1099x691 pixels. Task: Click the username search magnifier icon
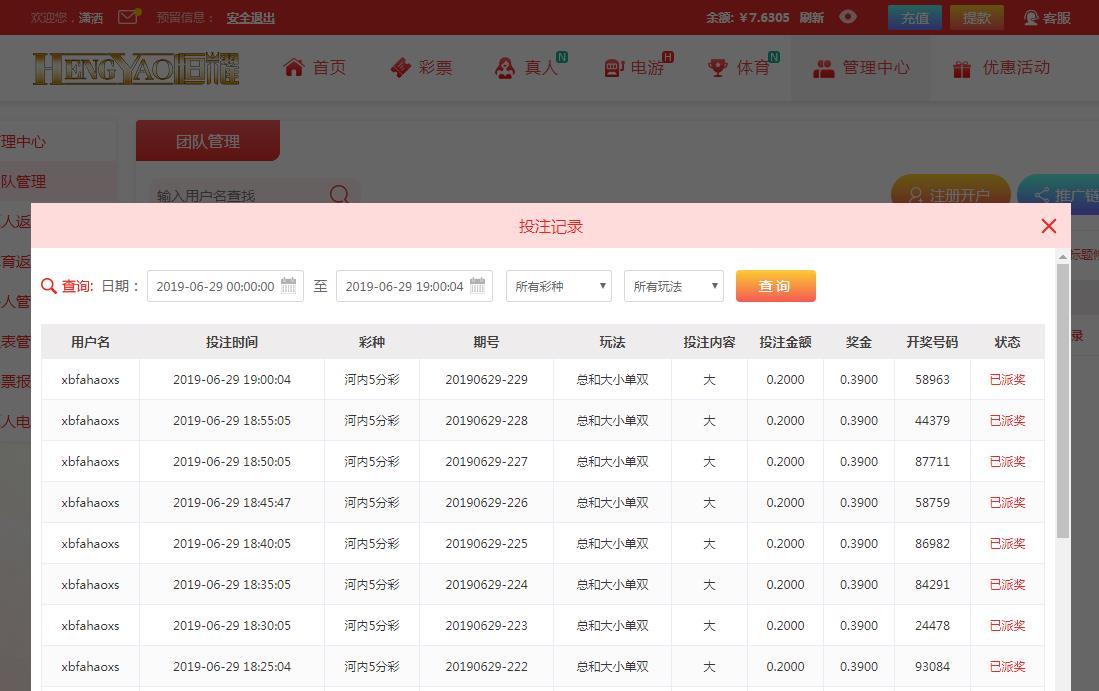click(x=339, y=193)
